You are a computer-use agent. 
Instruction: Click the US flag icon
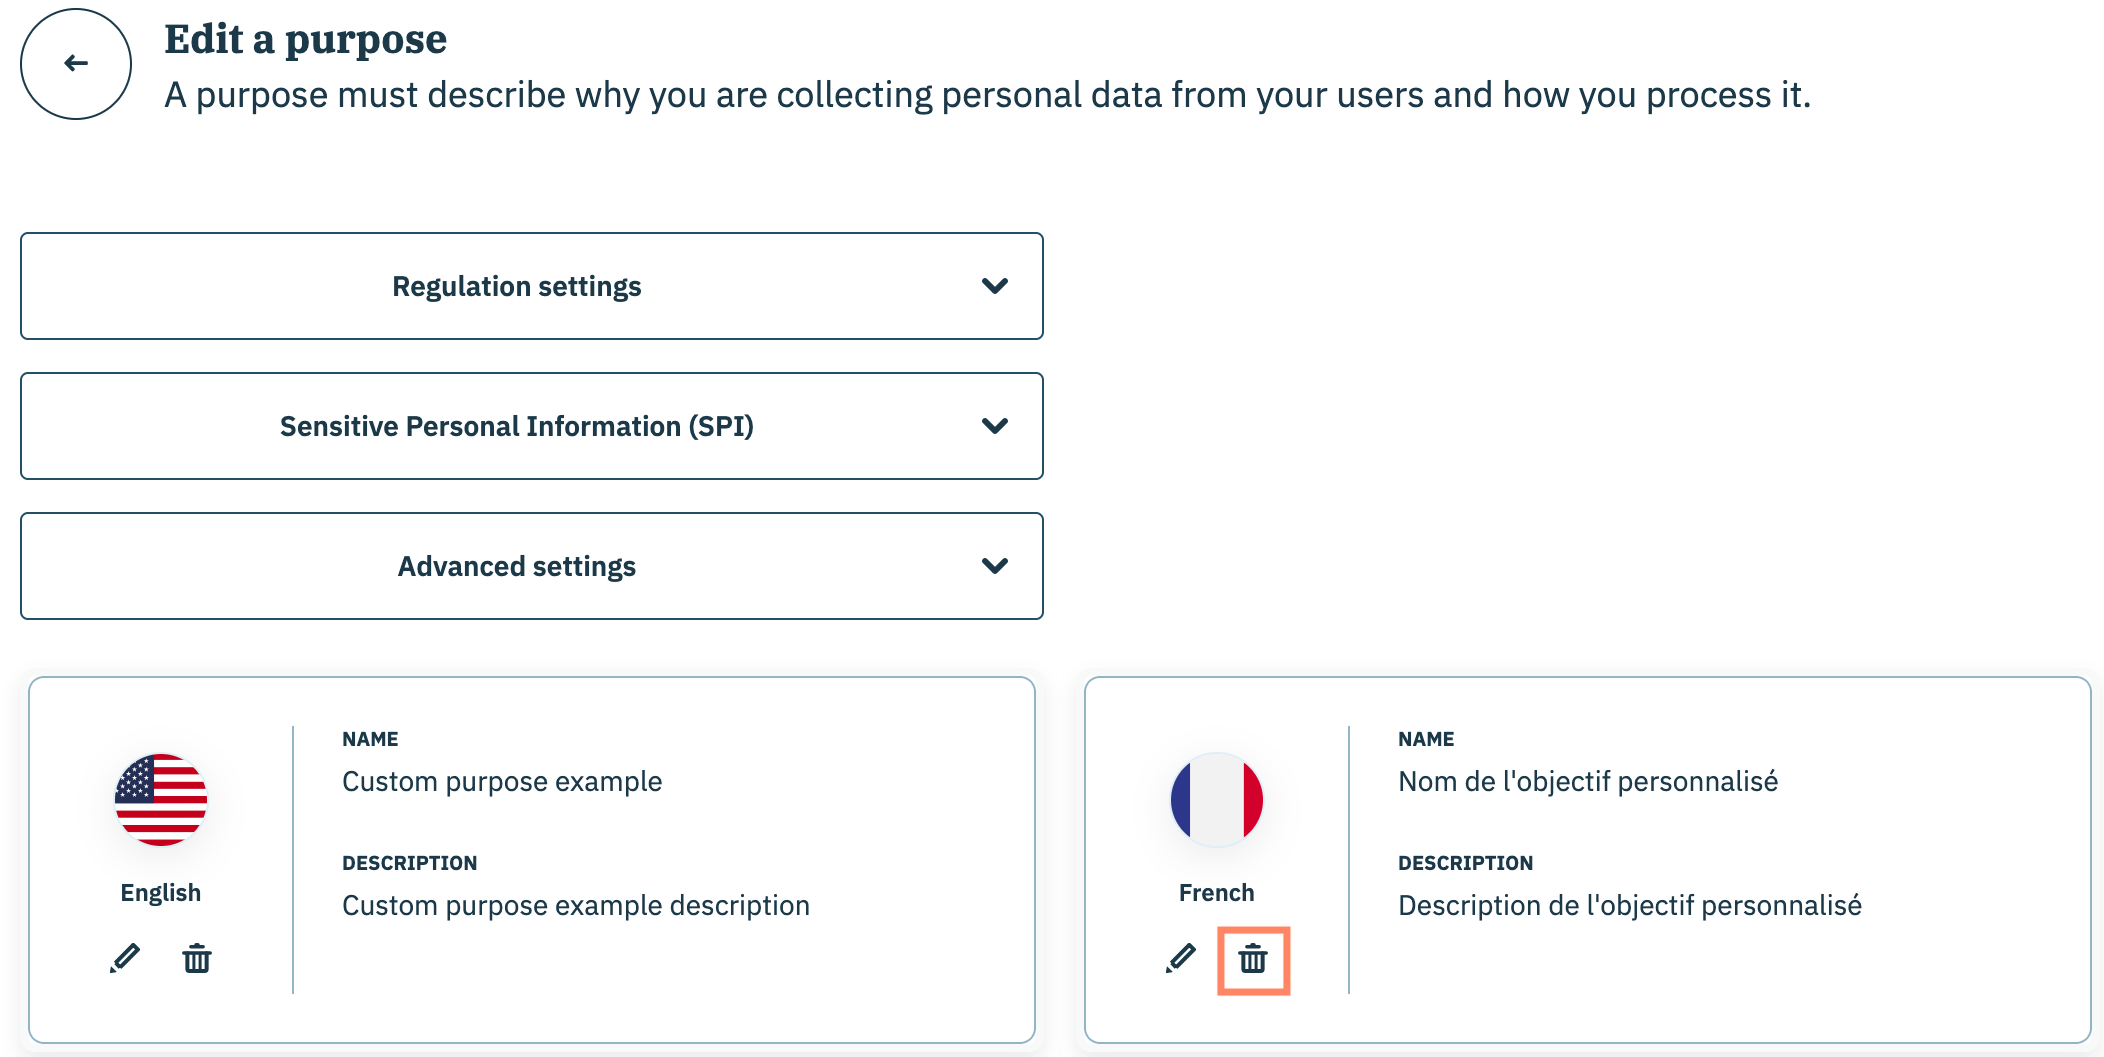[161, 800]
